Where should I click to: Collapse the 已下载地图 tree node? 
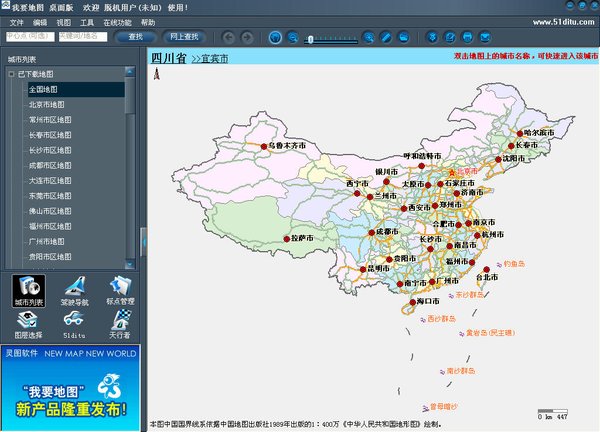pyautogui.click(x=11, y=74)
